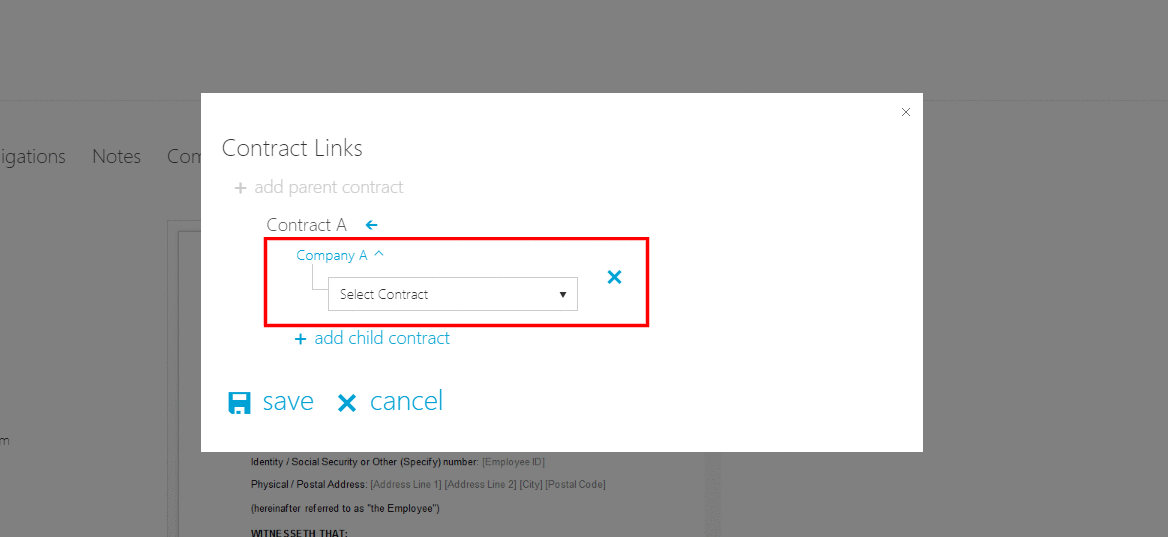Remove the linked contract with blue X

pos(614,277)
